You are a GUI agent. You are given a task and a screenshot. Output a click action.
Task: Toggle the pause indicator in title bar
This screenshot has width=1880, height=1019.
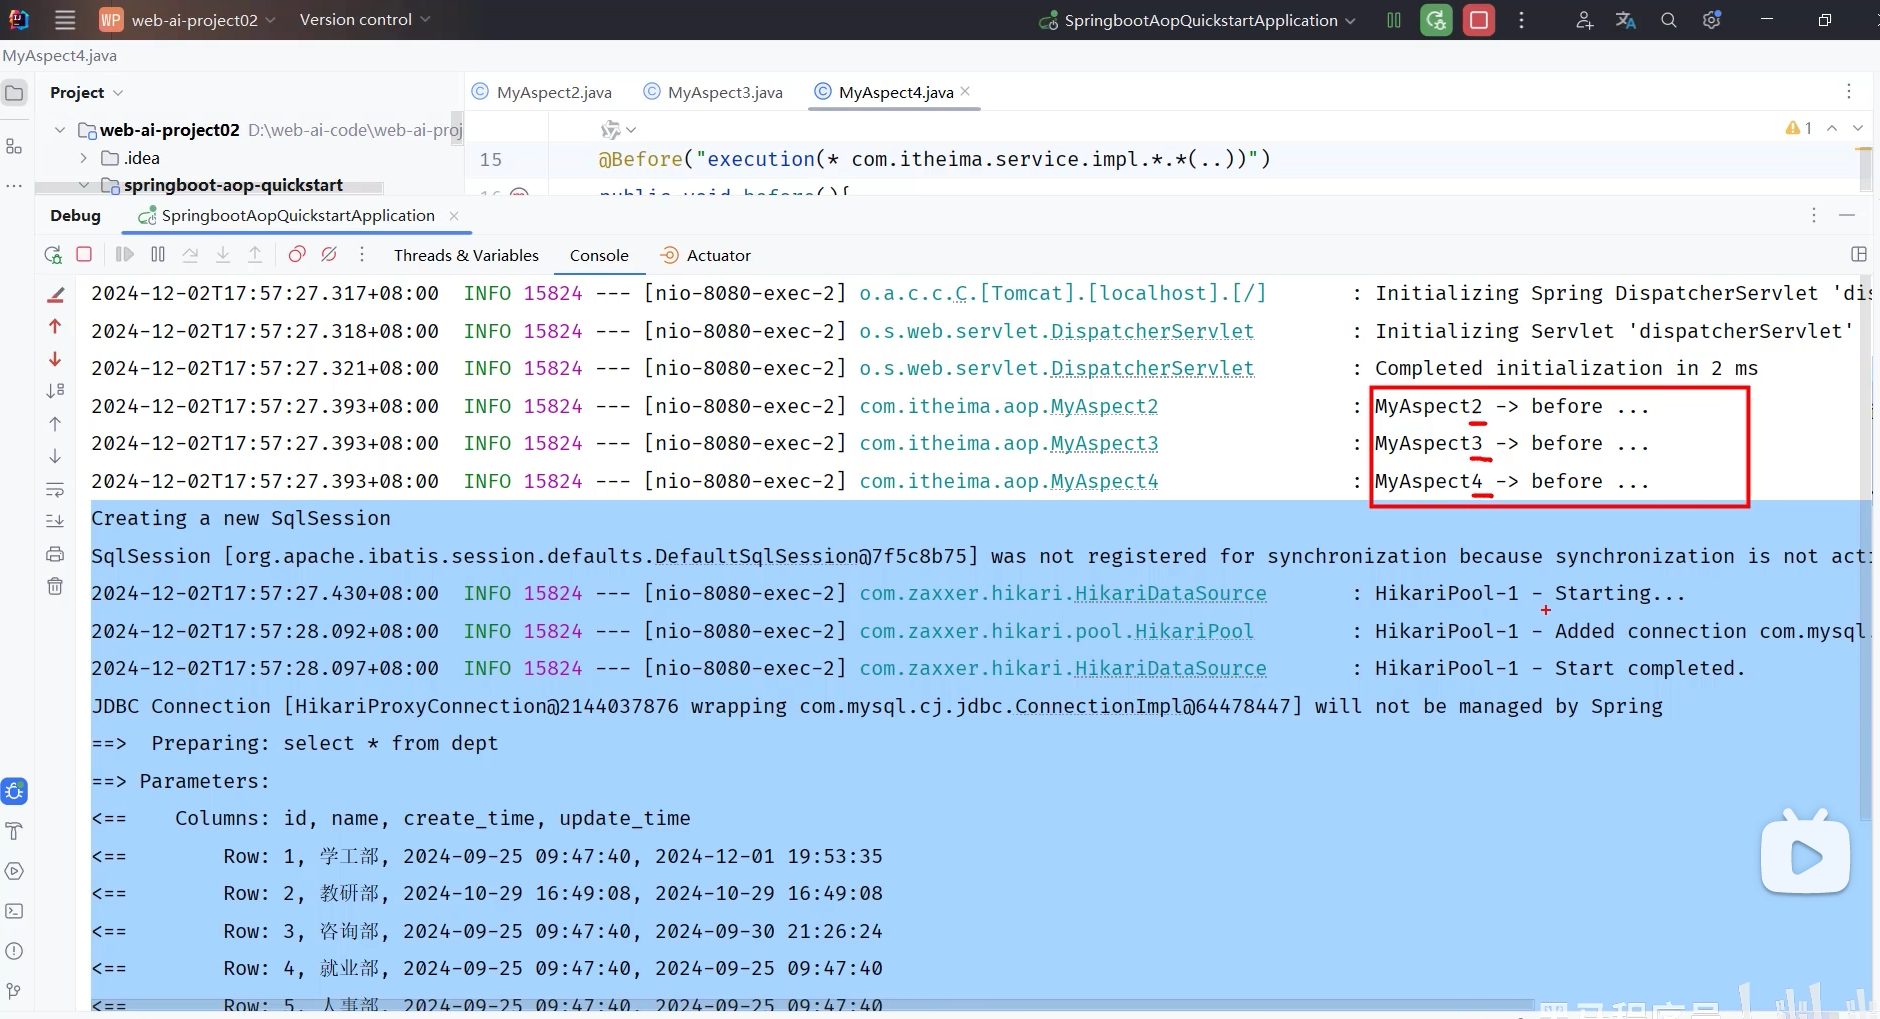(1394, 20)
